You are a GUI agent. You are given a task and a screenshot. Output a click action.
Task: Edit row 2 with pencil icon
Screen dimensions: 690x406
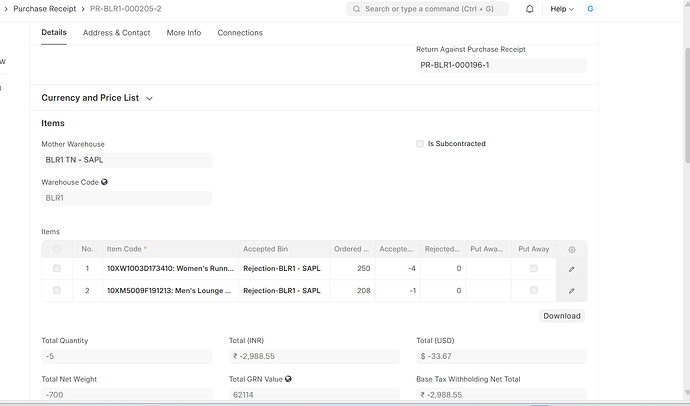coord(572,291)
